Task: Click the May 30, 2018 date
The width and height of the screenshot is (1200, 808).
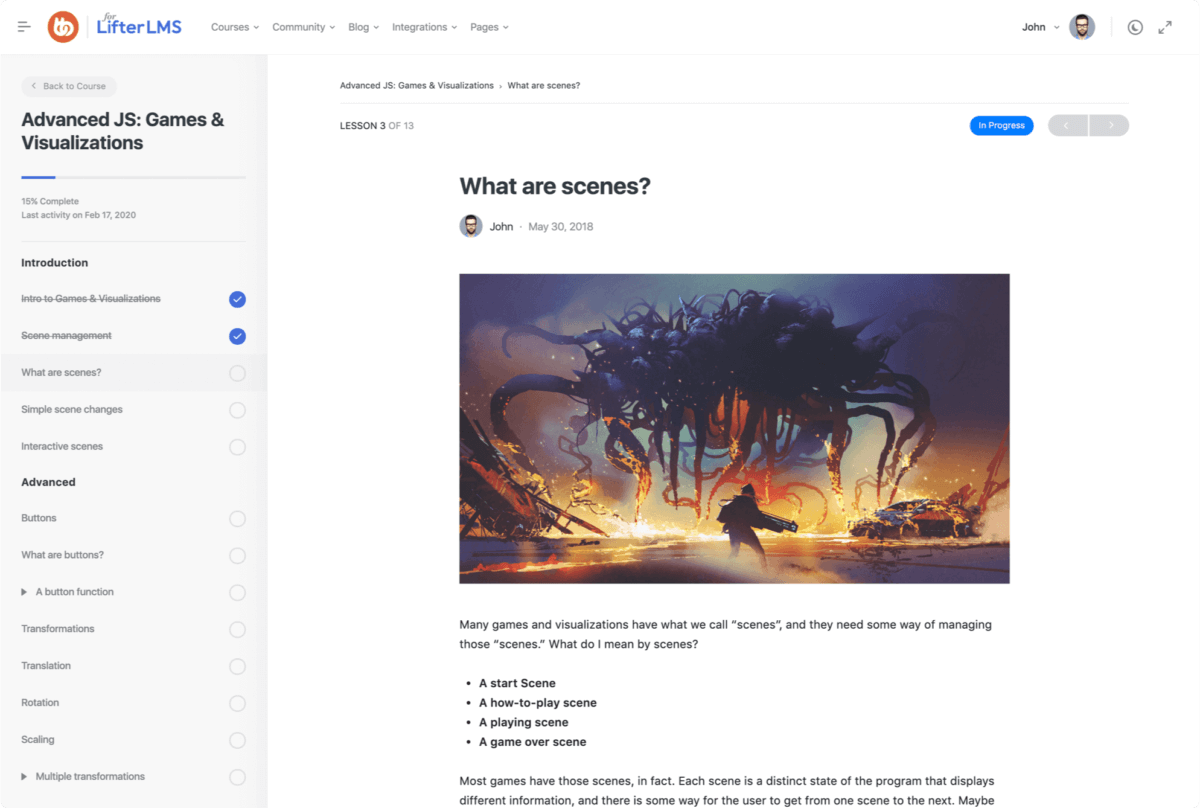Action: coord(561,227)
